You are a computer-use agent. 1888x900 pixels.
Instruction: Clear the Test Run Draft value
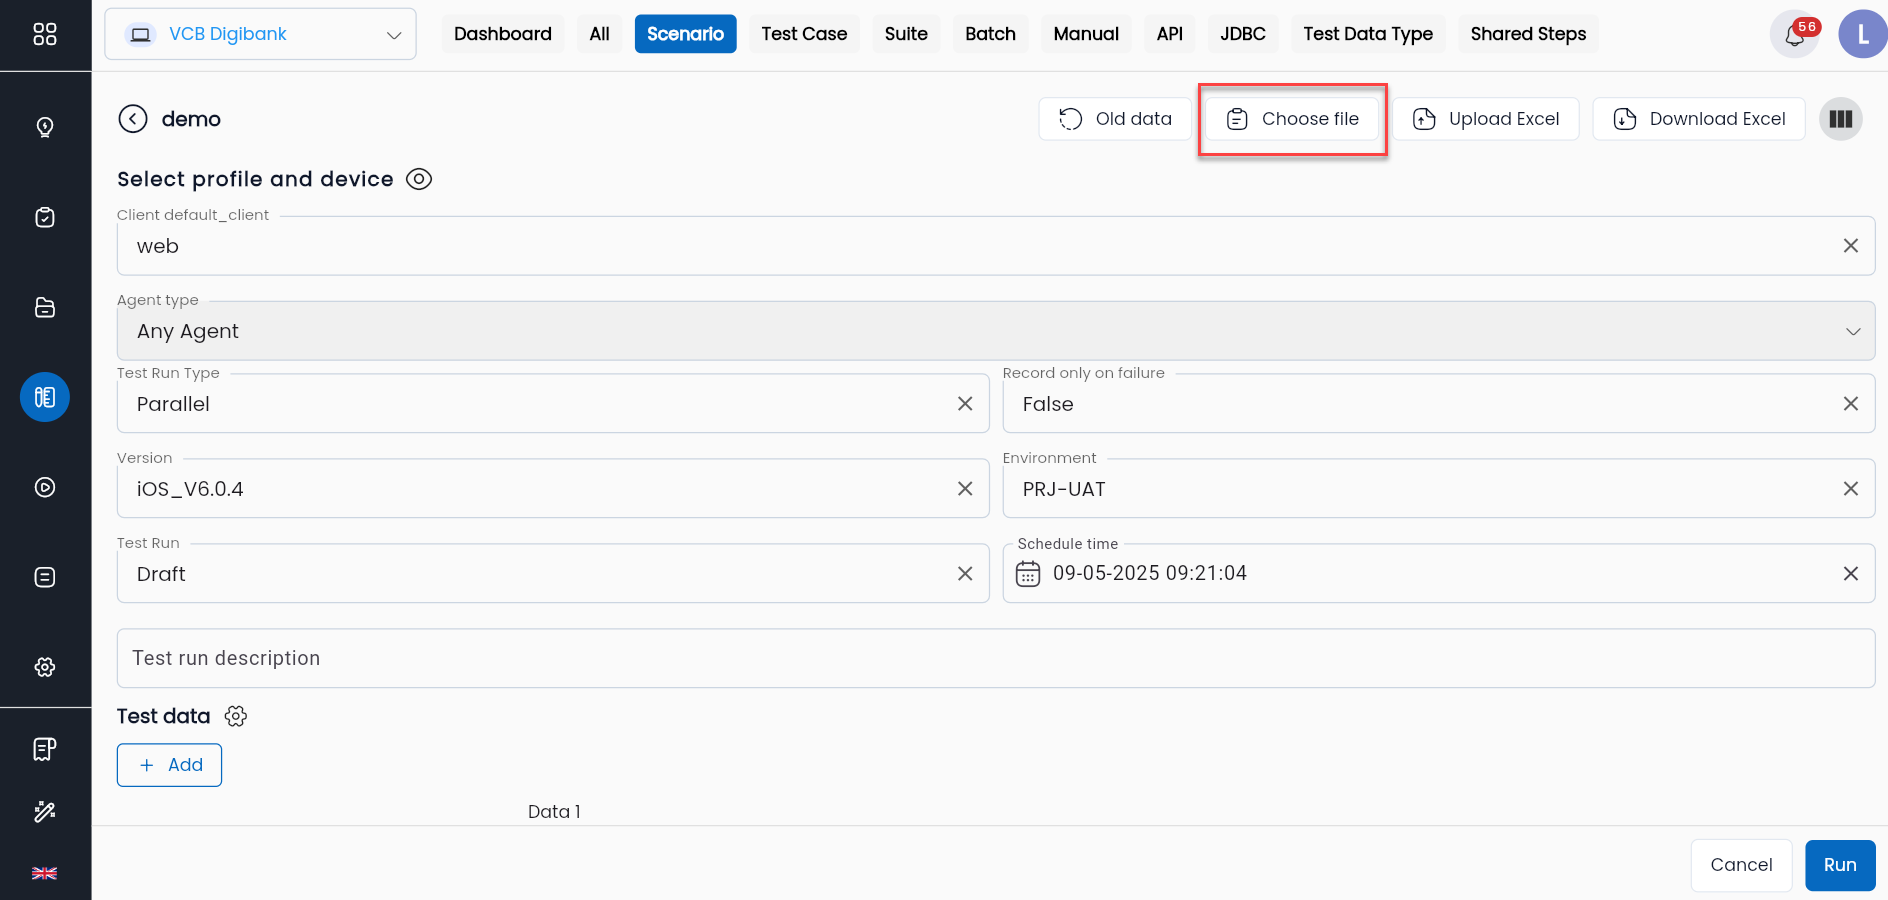(965, 574)
